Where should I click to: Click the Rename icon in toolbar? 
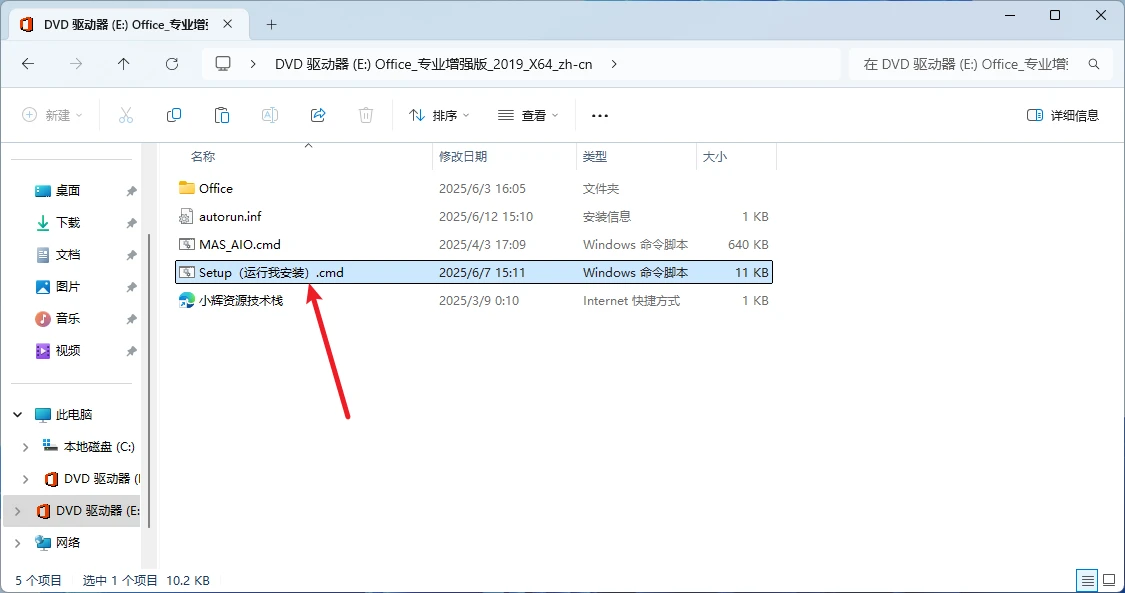tap(270, 115)
